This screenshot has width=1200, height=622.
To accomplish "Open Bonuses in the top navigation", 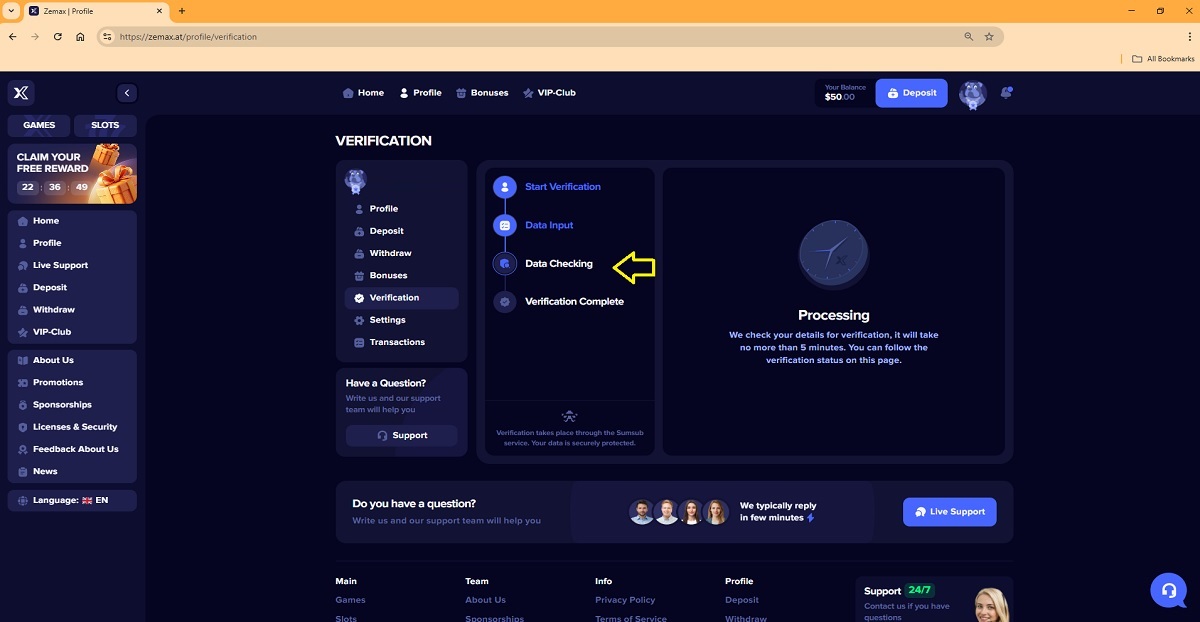I will point(482,93).
